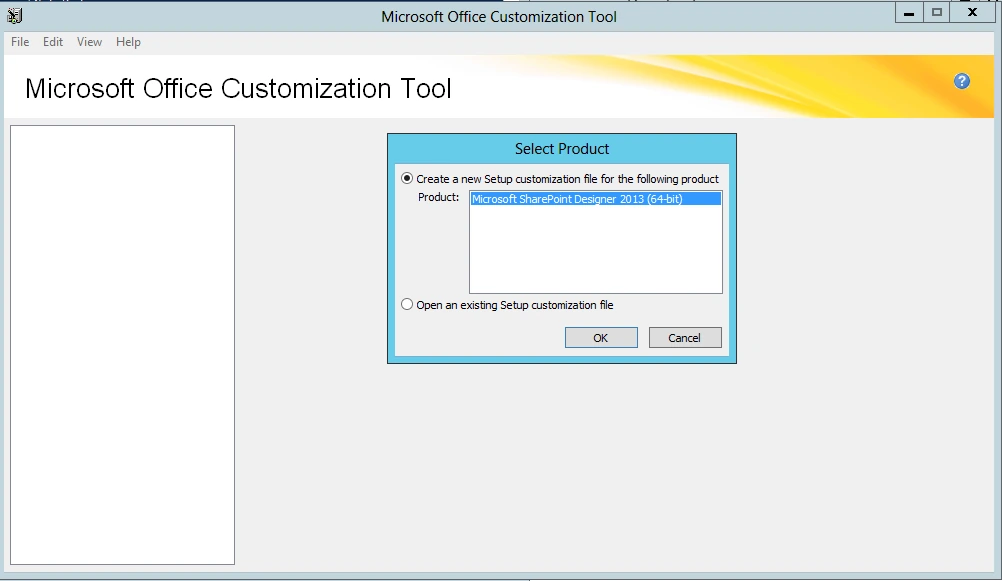Click the Office Customization Tool title bar icon
The width and height of the screenshot is (1002, 581).
[14, 15]
